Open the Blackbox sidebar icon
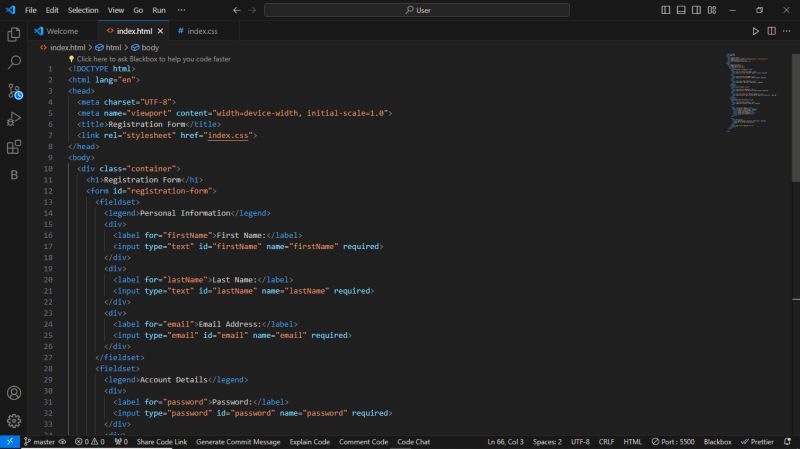 coord(14,175)
